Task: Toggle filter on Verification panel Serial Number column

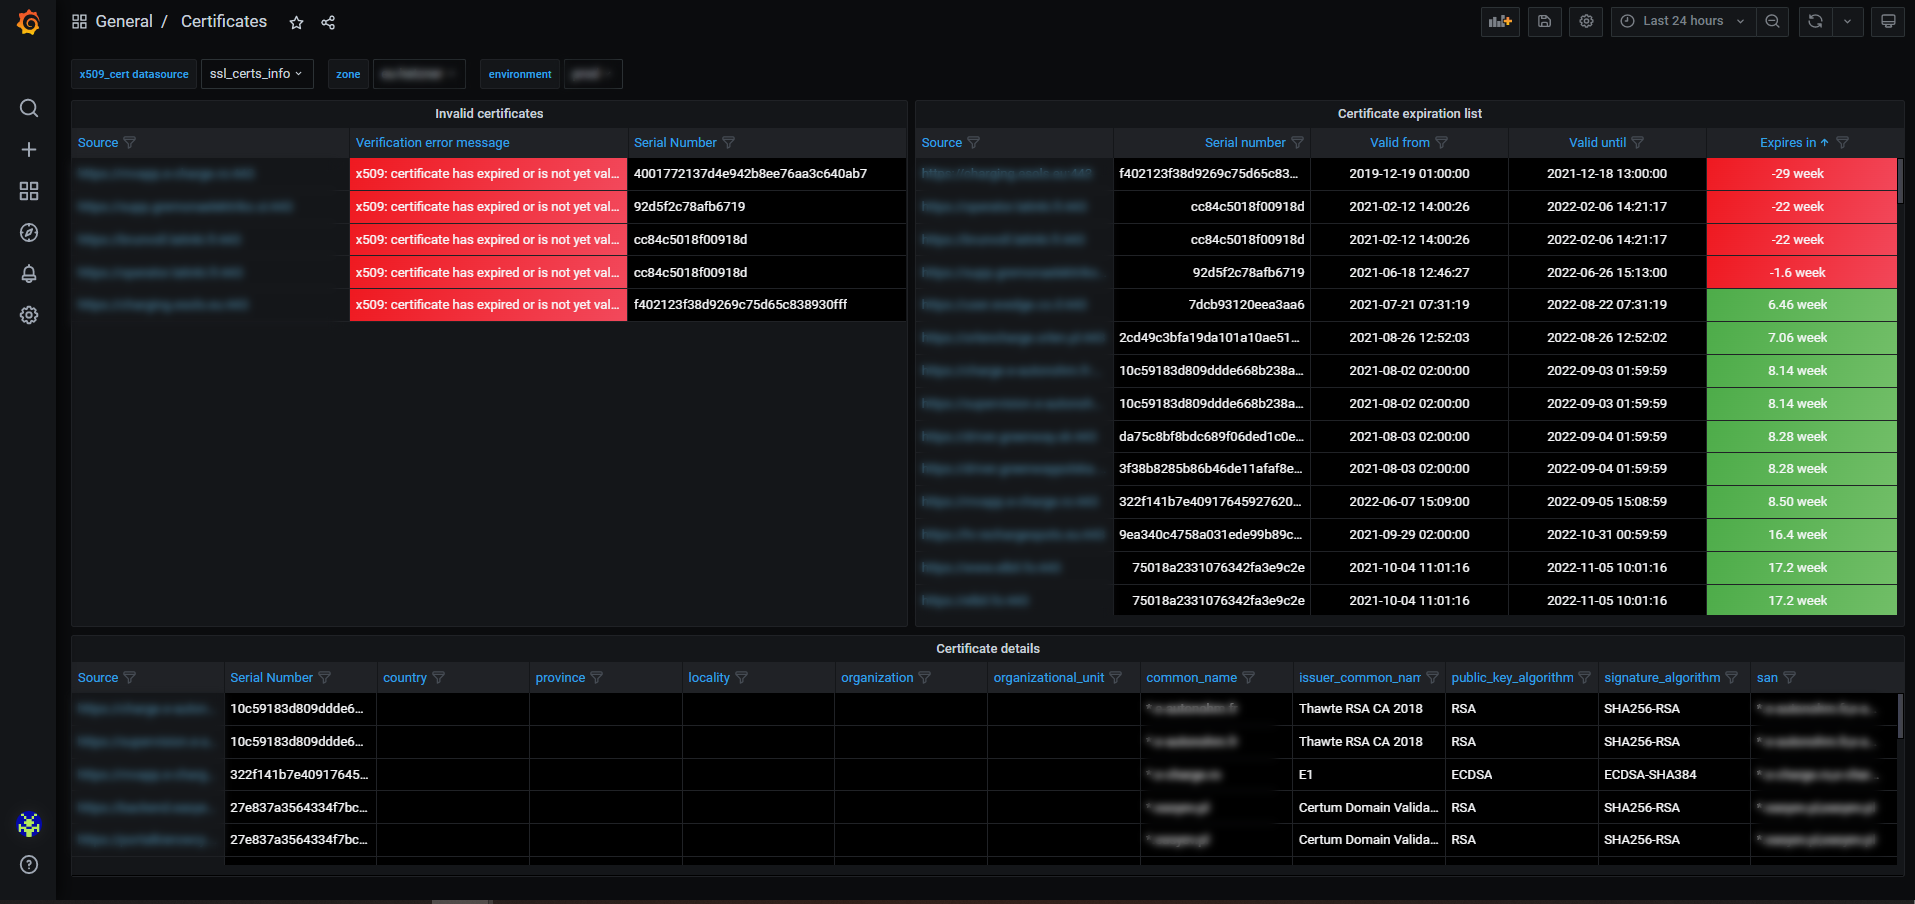Action: pos(728,143)
